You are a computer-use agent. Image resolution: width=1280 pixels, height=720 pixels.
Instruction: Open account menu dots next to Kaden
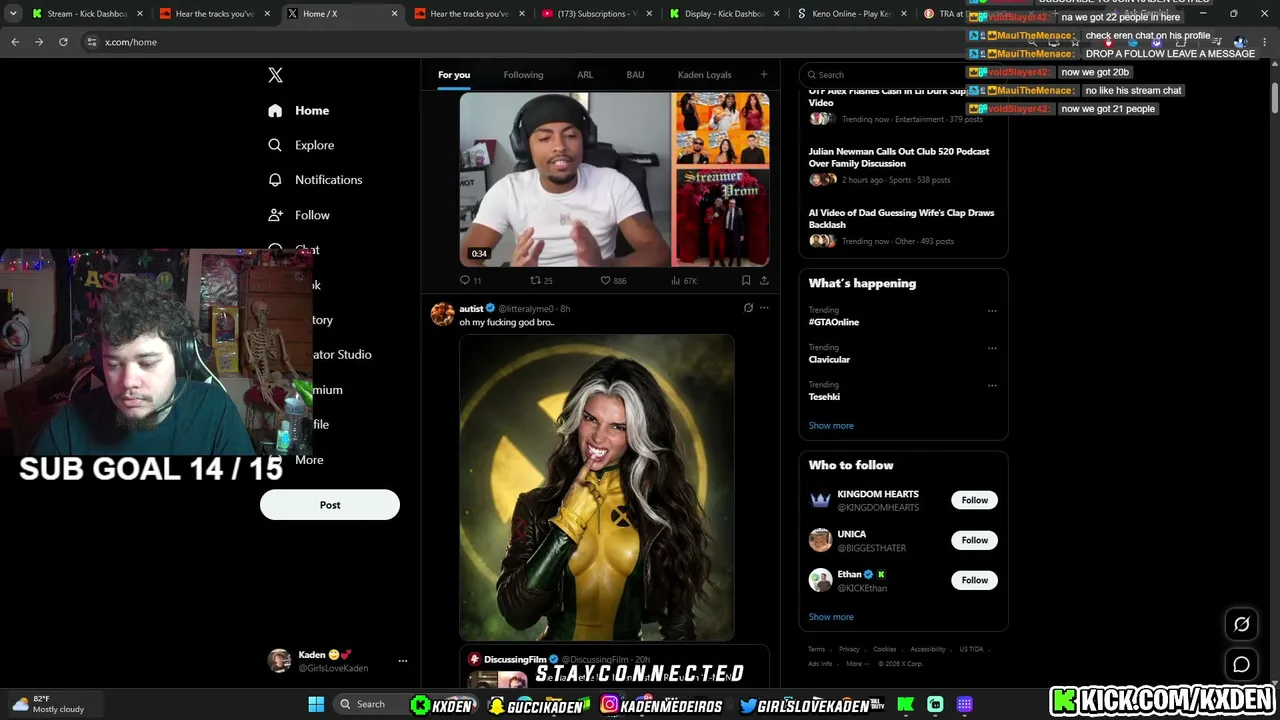click(x=403, y=661)
